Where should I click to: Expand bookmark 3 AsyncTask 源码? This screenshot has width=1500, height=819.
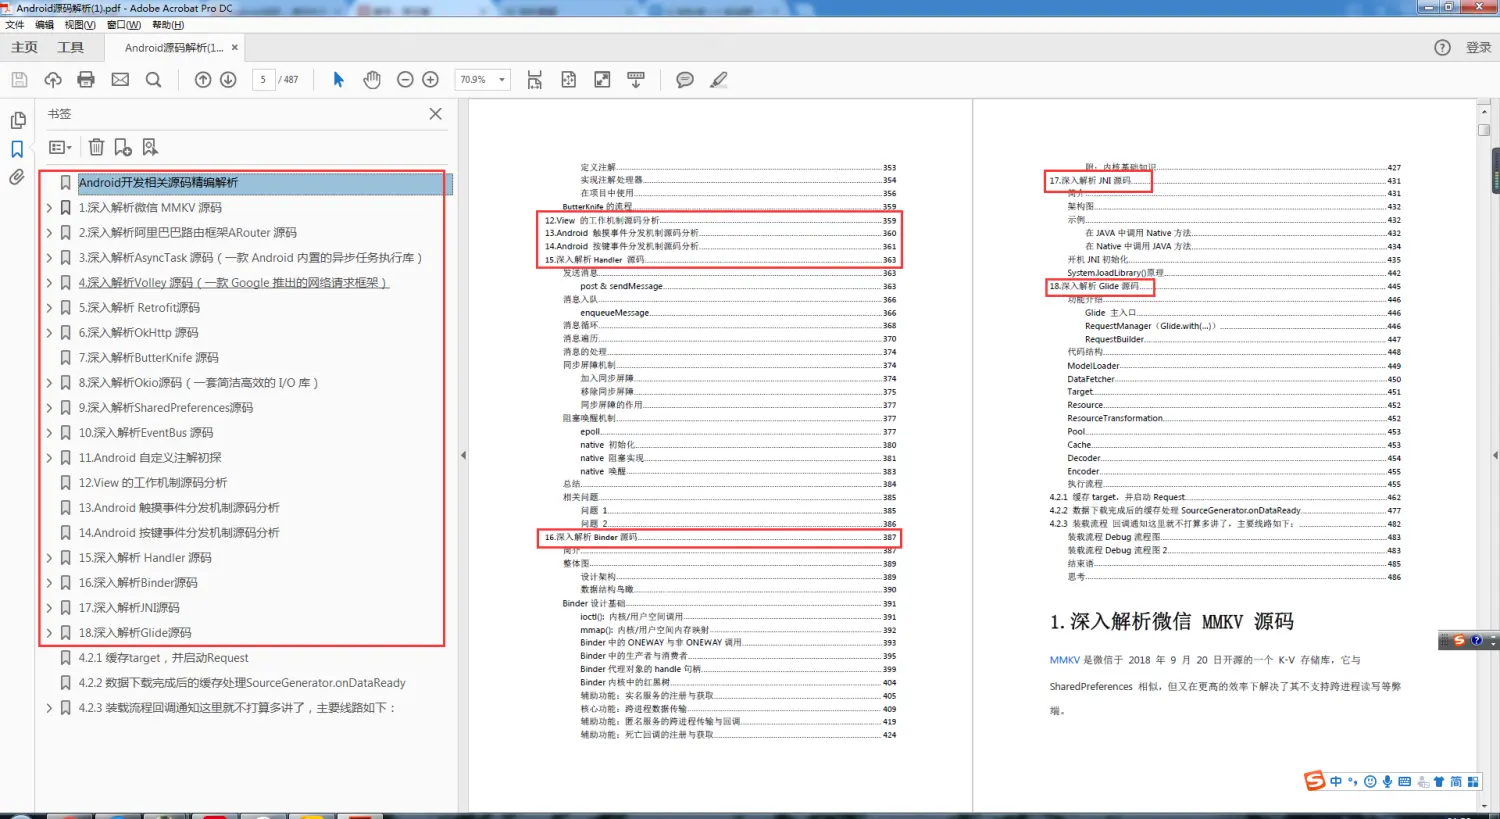coord(49,258)
